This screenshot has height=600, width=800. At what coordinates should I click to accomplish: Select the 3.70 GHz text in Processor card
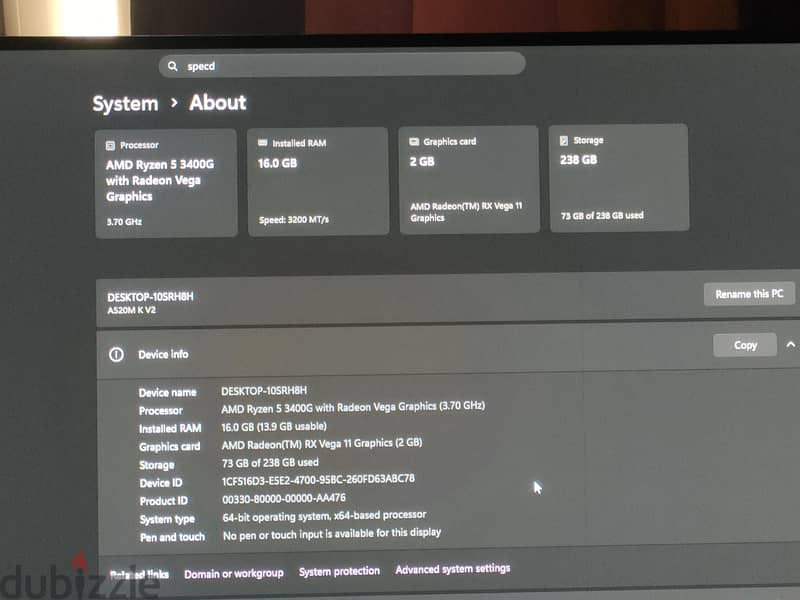[124, 222]
